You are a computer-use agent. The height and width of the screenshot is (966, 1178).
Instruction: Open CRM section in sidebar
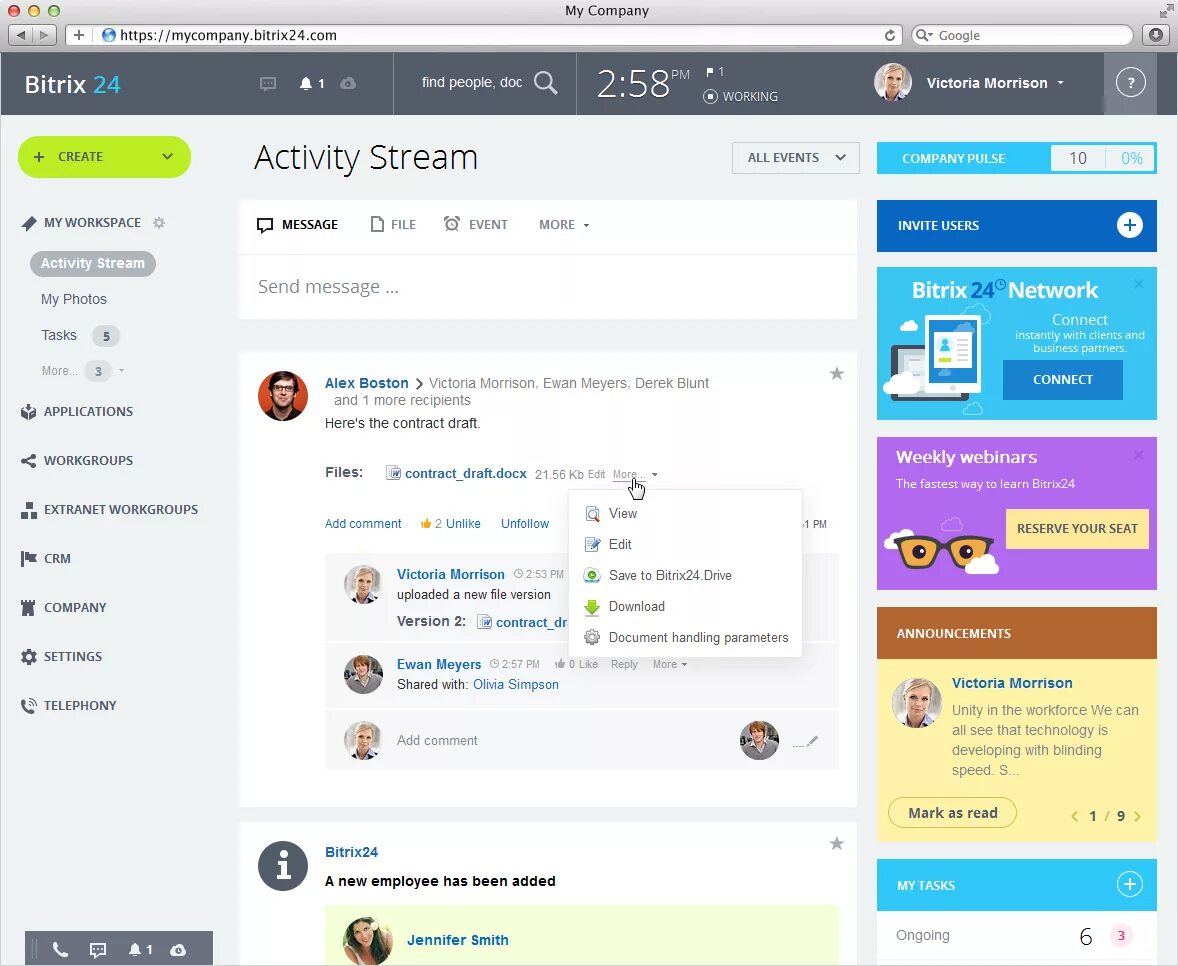coord(57,558)
